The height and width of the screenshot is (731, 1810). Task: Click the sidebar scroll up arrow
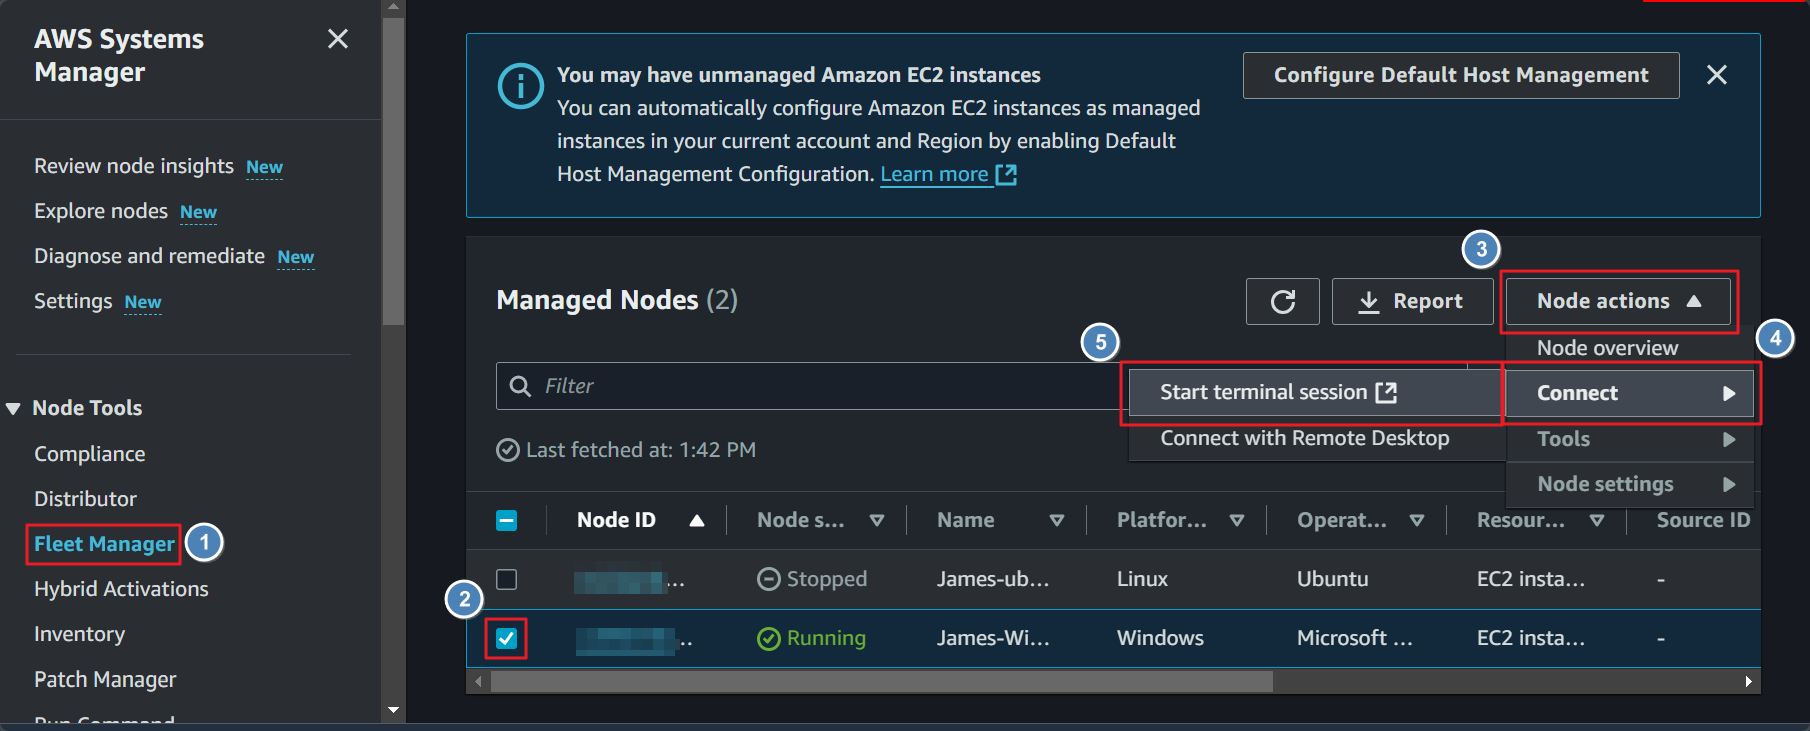click(x=393, y=7)
